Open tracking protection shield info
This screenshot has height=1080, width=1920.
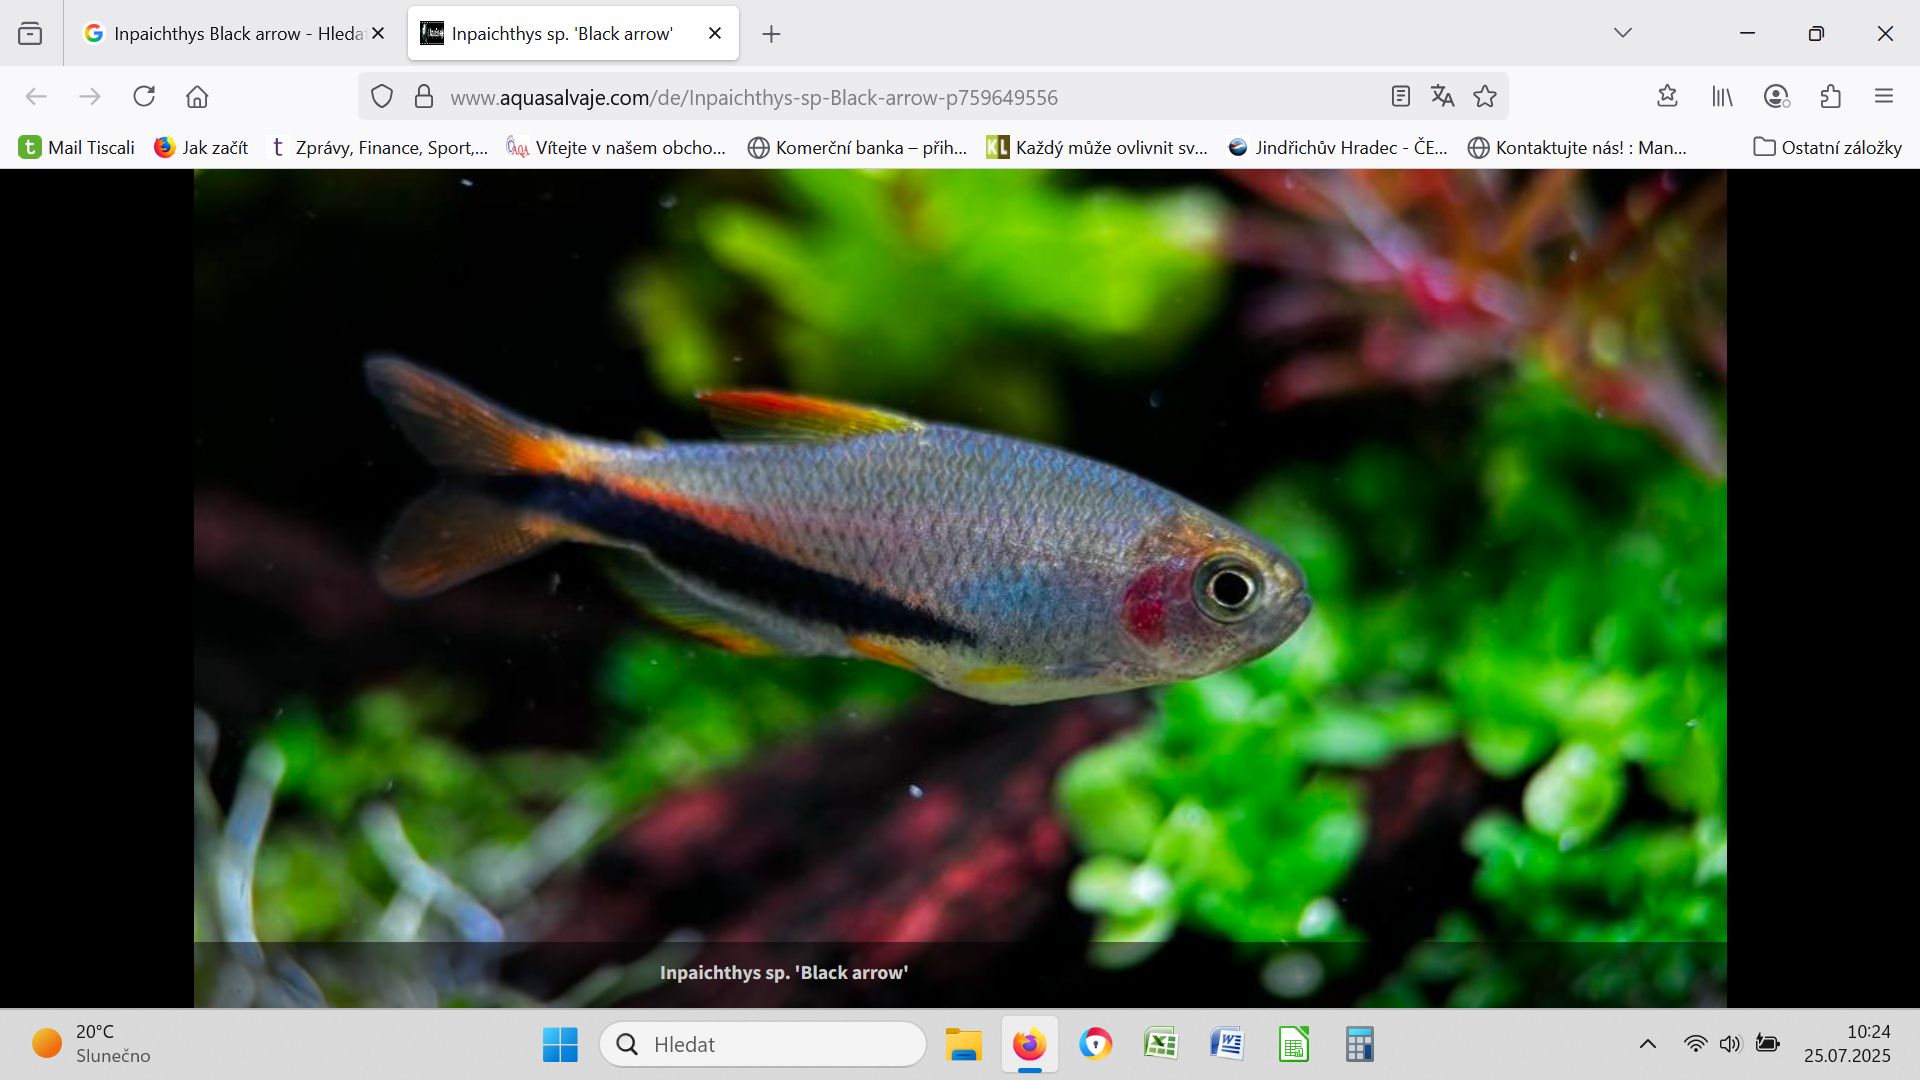381,96
